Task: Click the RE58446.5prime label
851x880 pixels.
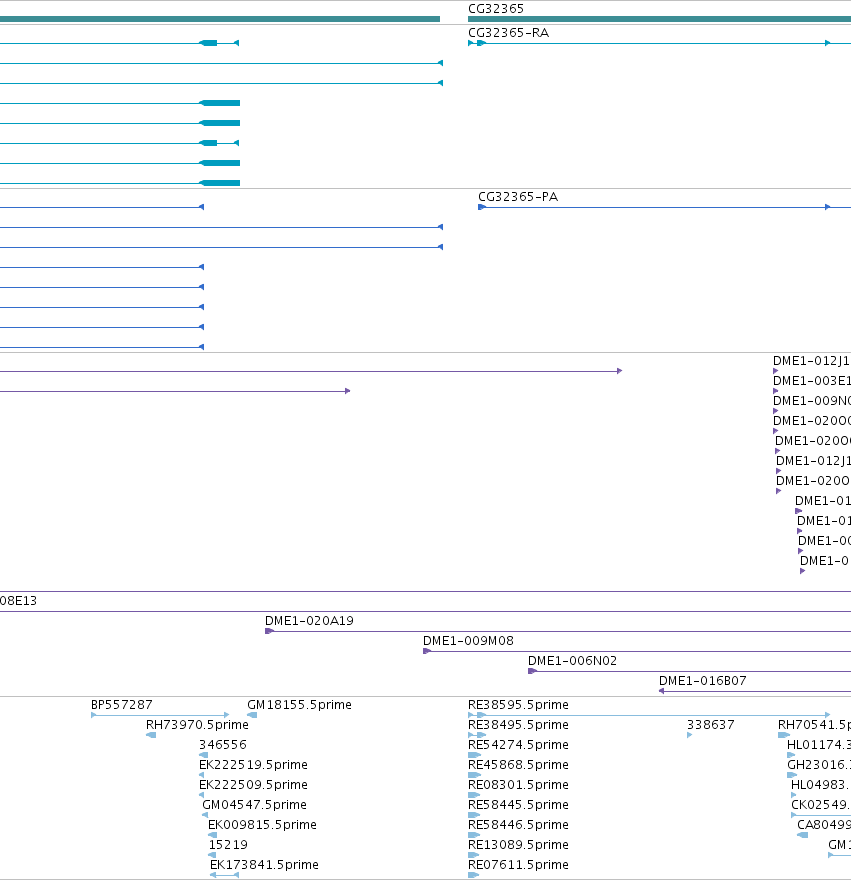Action: coord(518,825)
